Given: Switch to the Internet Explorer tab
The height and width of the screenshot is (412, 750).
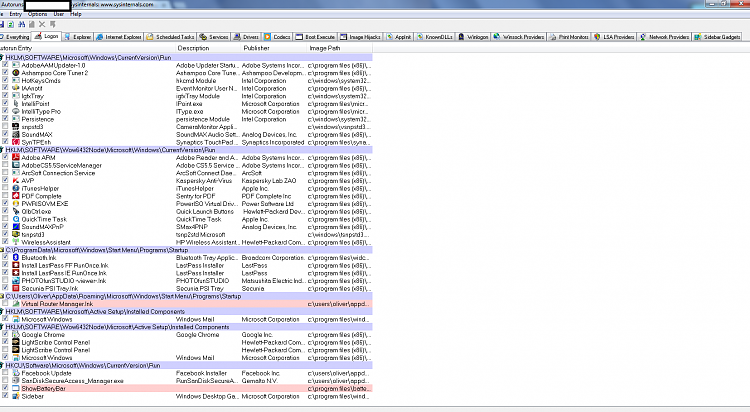Looking at the screenshot, I should coord(119,37).
